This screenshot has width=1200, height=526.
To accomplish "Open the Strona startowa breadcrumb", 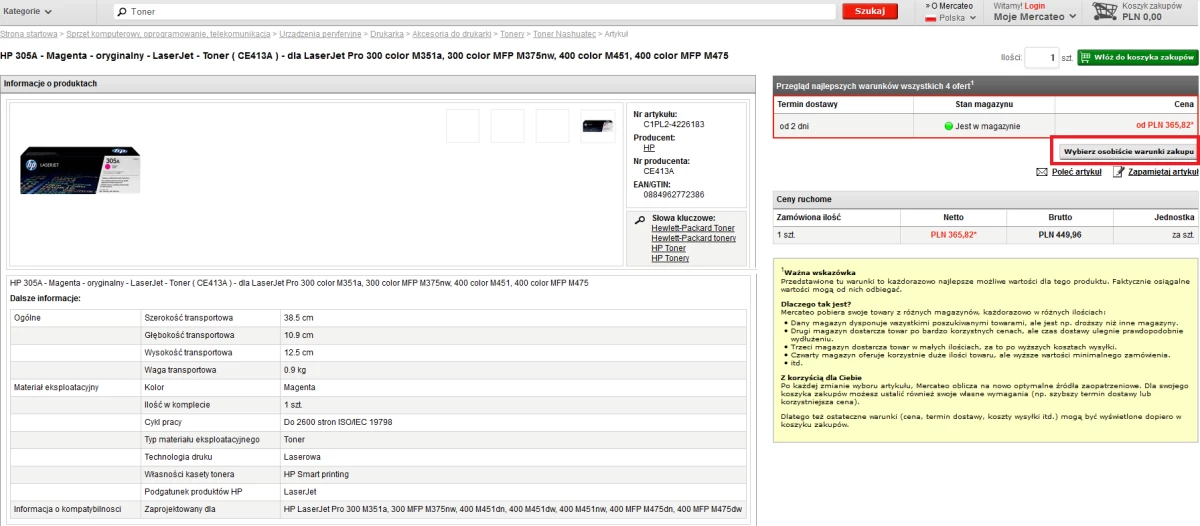I will 29,34.
